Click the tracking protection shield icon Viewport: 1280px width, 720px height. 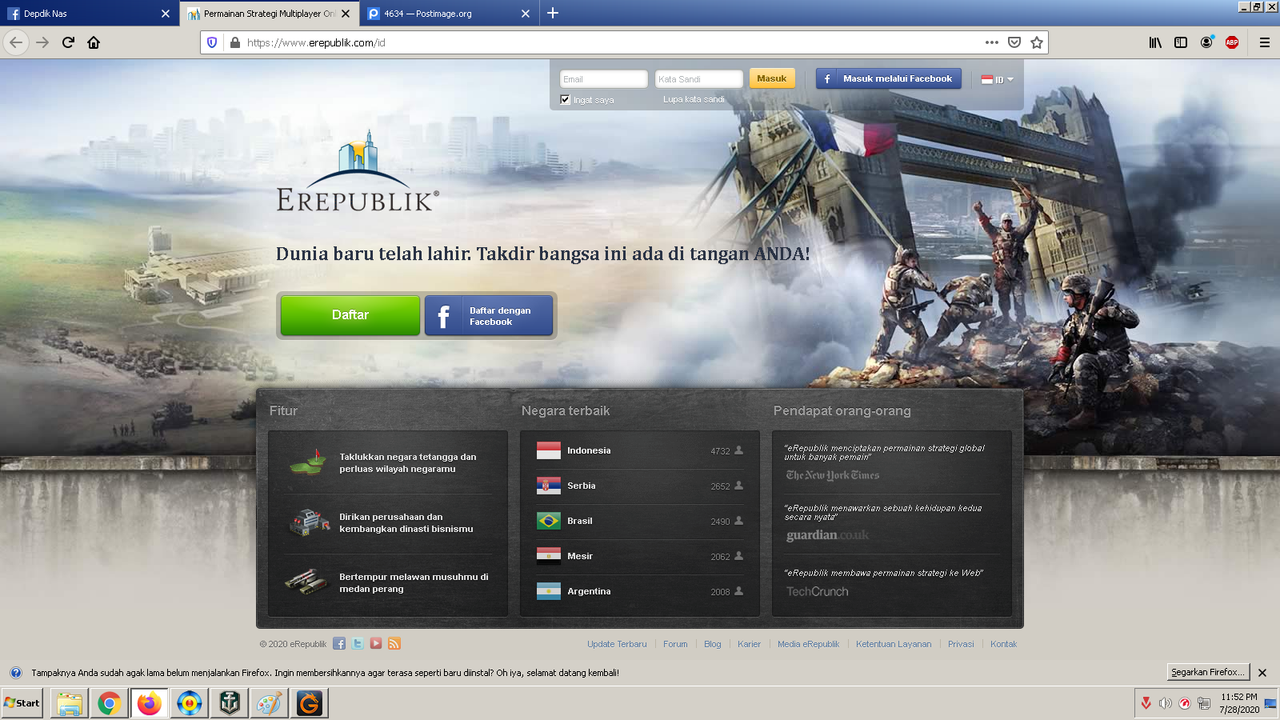(x=212, y=42)
